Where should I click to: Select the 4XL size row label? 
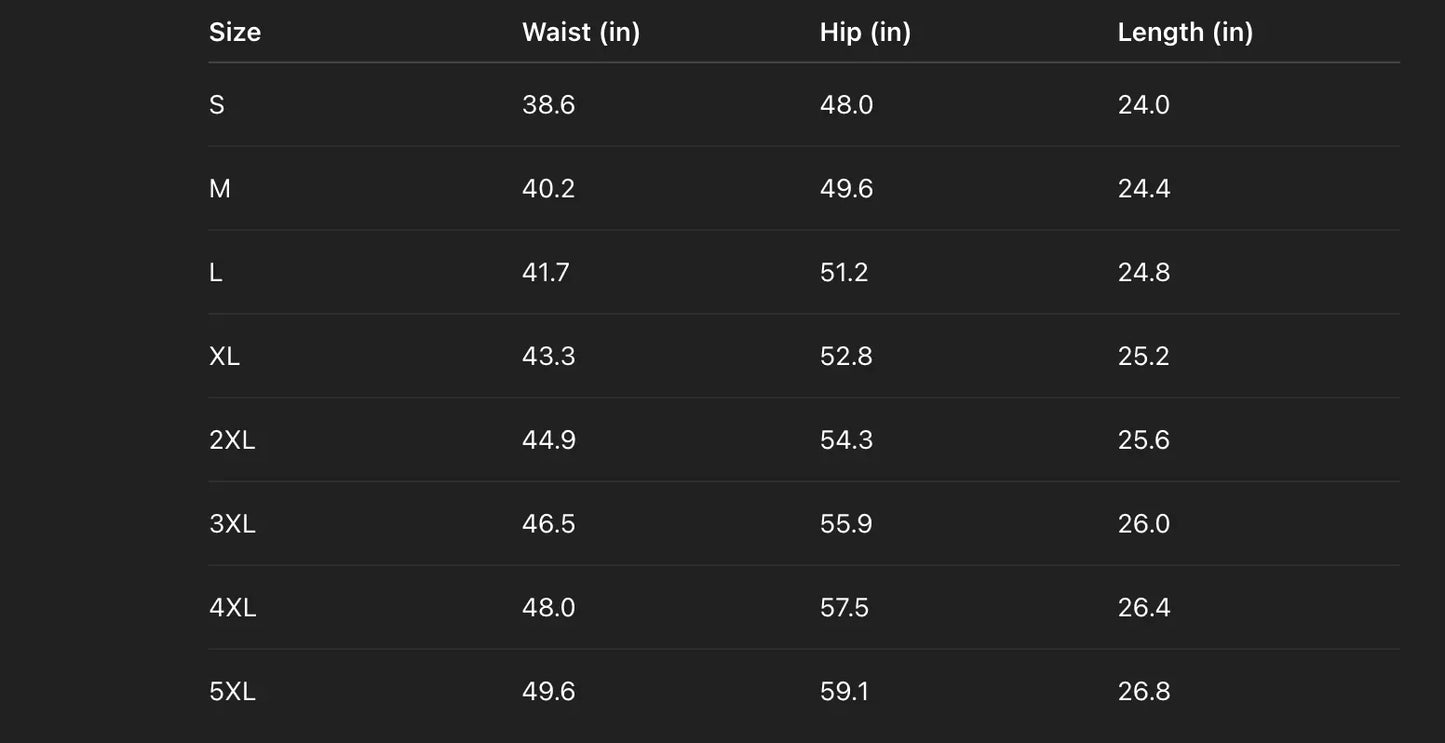point(233,608)
